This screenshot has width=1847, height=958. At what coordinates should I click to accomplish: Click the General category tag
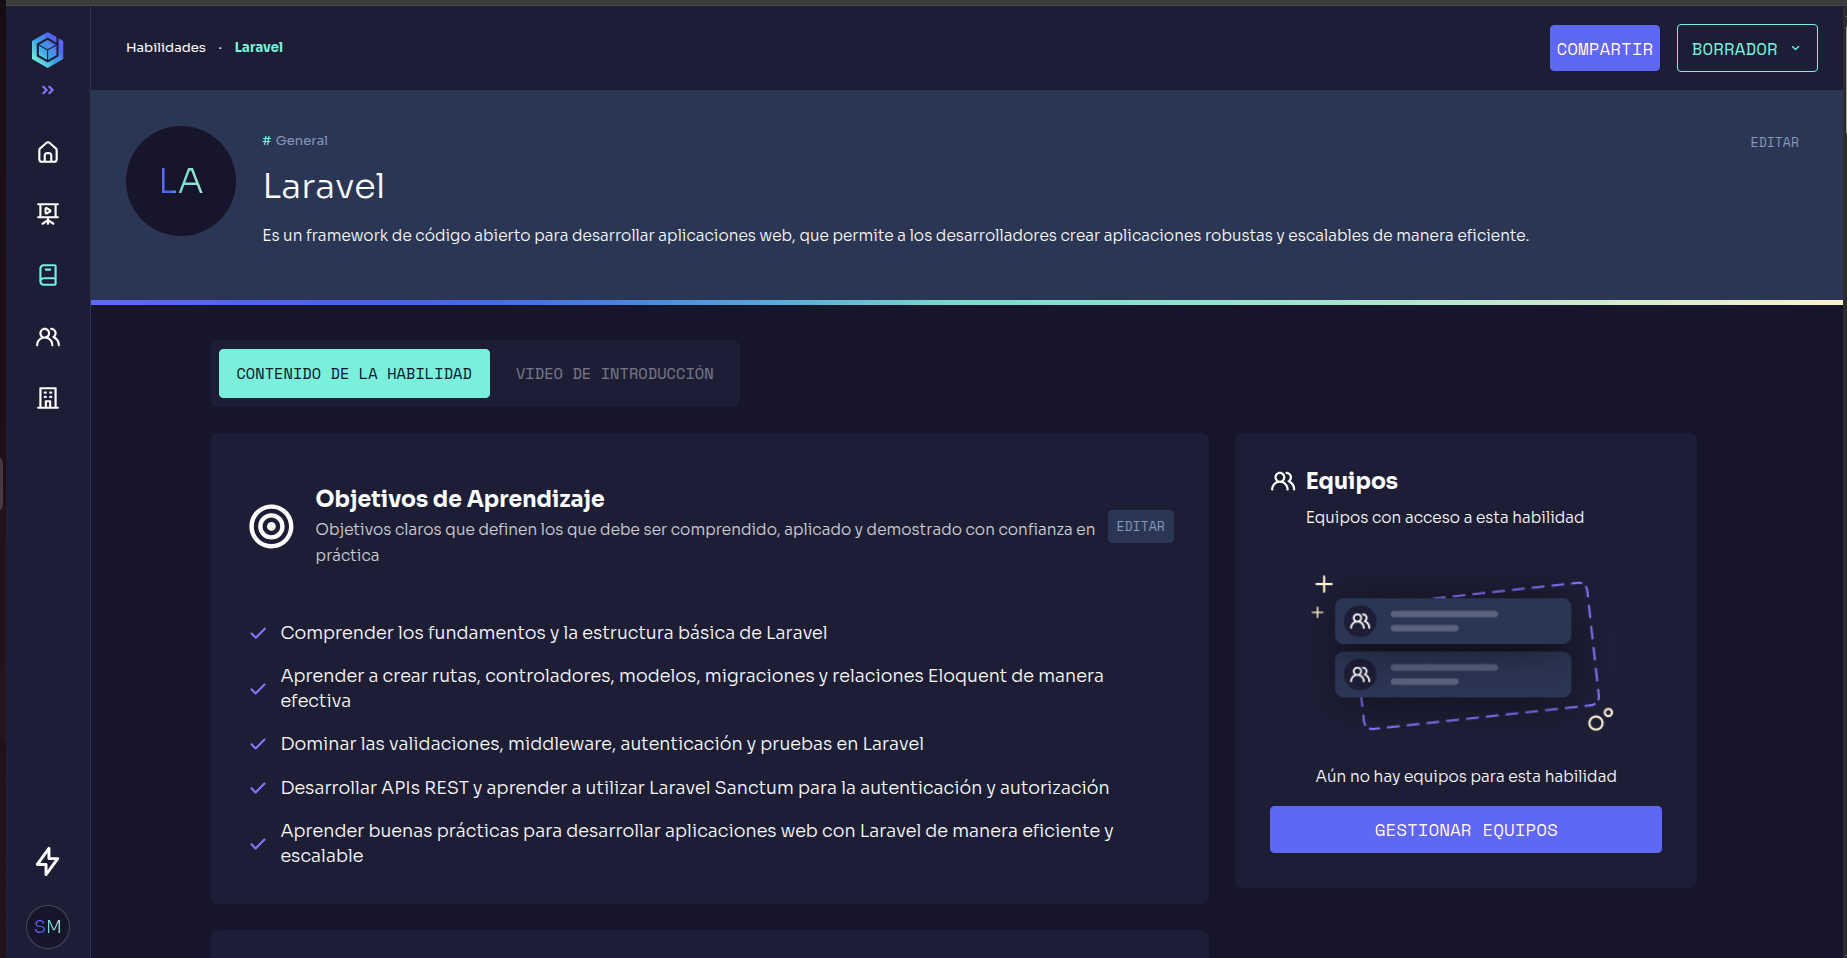point(295,141)
